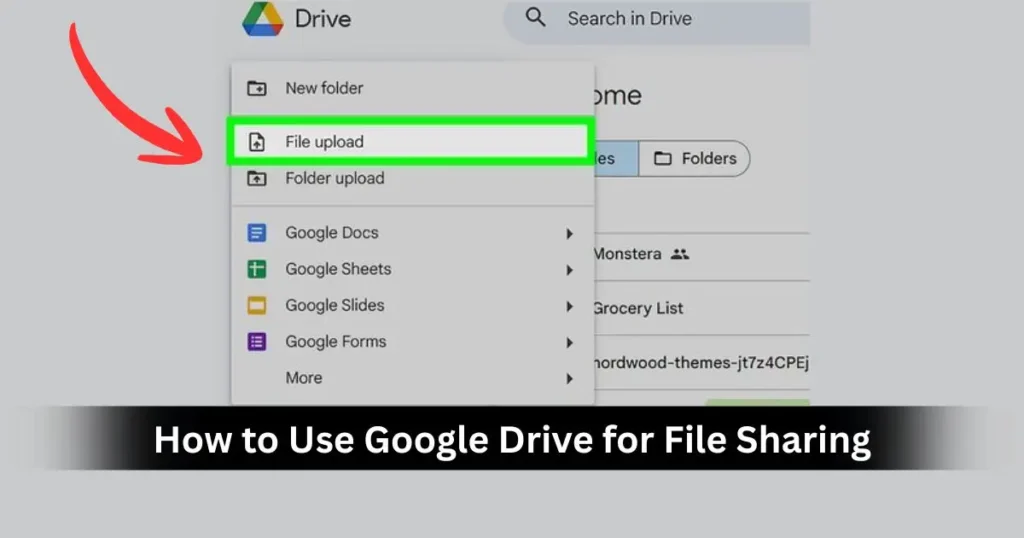Expand the Google Sheets submenu arrow
The image size is (1024, 538).
pyautogui.click(x=569, y=270)
